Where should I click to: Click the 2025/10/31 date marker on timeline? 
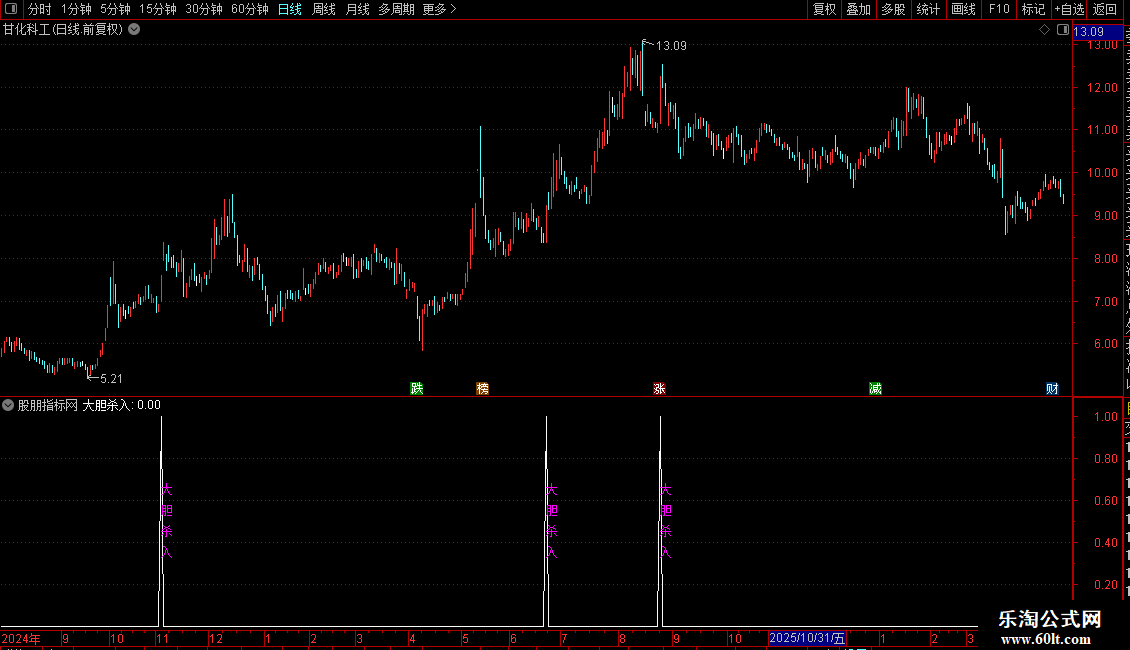(807, 638)
